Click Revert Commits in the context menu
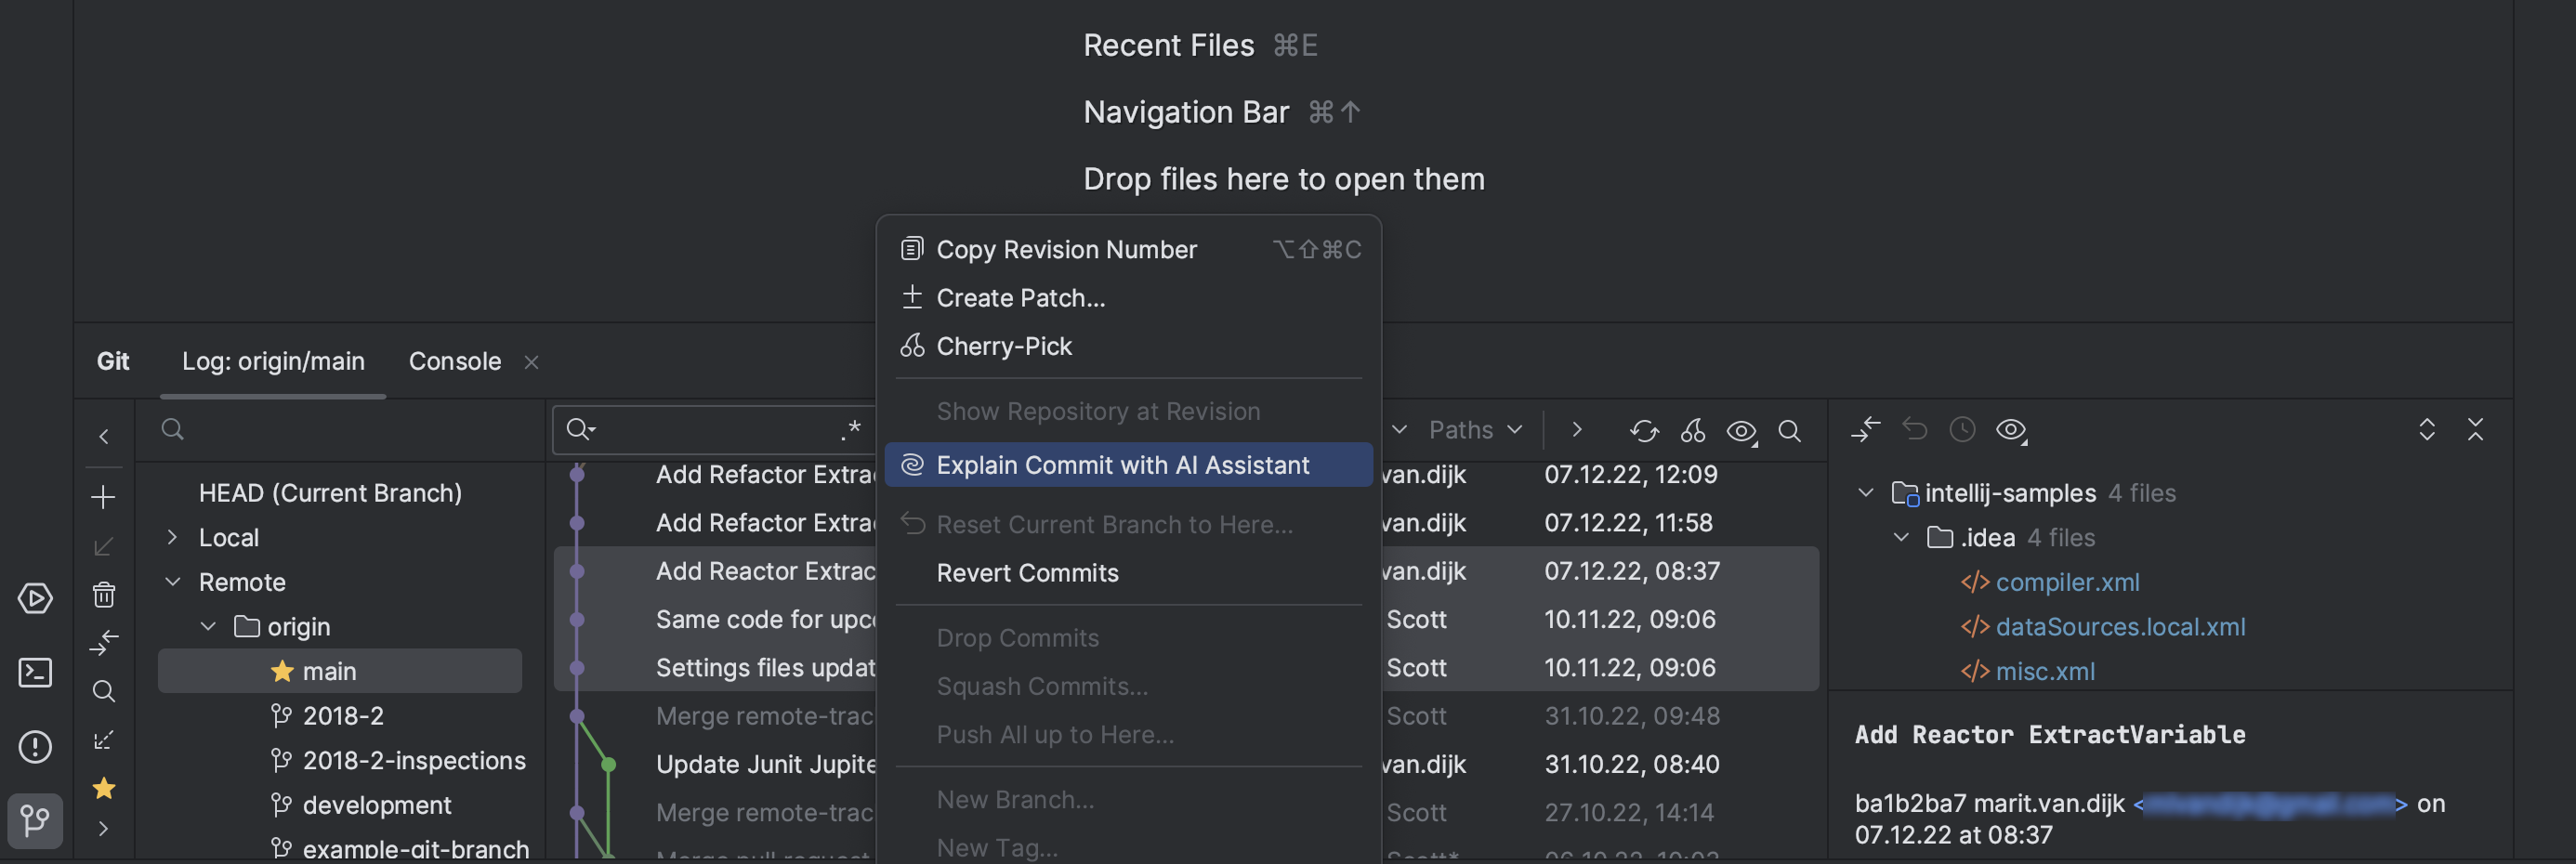Screen dimensions: 2576x864 click(x=1027, y=573)
